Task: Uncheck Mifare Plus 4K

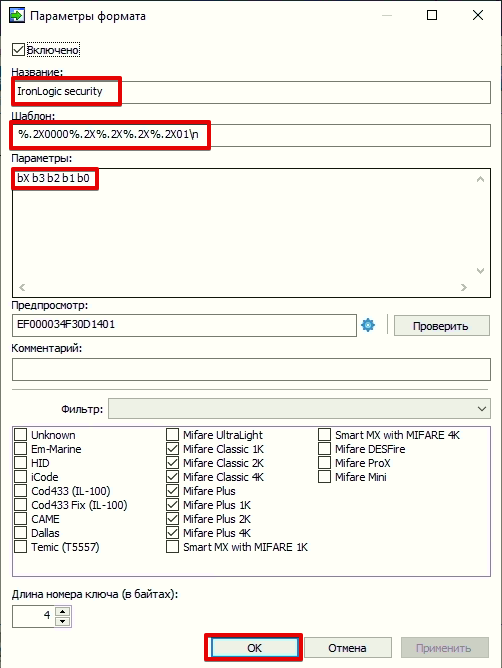Action: (x=172, y=533)
